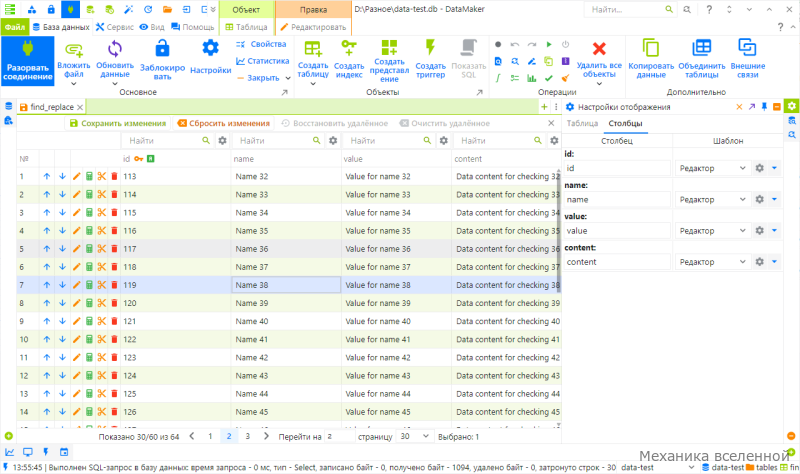Image resolution: width=800 pixels, height=474 pixels.
Task: Expand arrow next to Закрыть
Action: tap(288, 78)
